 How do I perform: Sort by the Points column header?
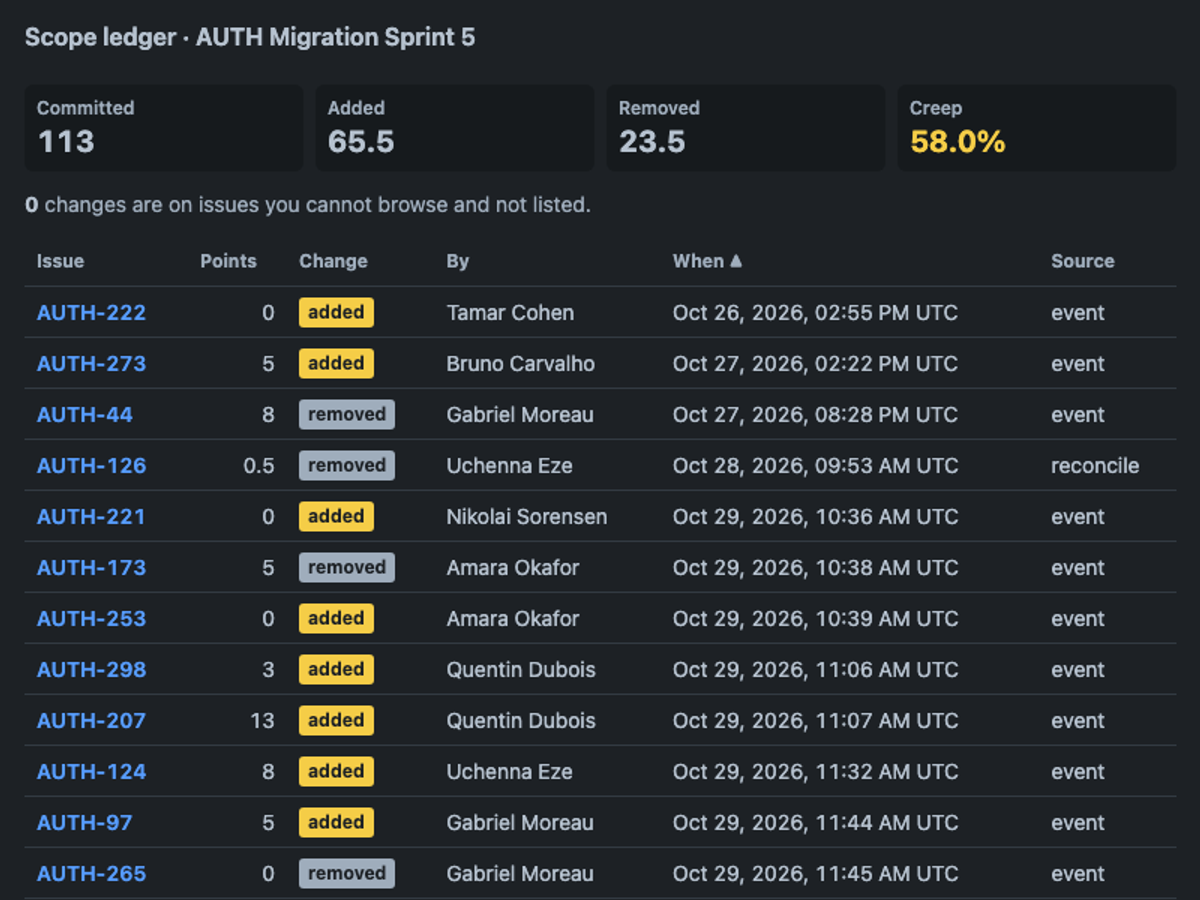pyautogui.click(x=228, y=261)
